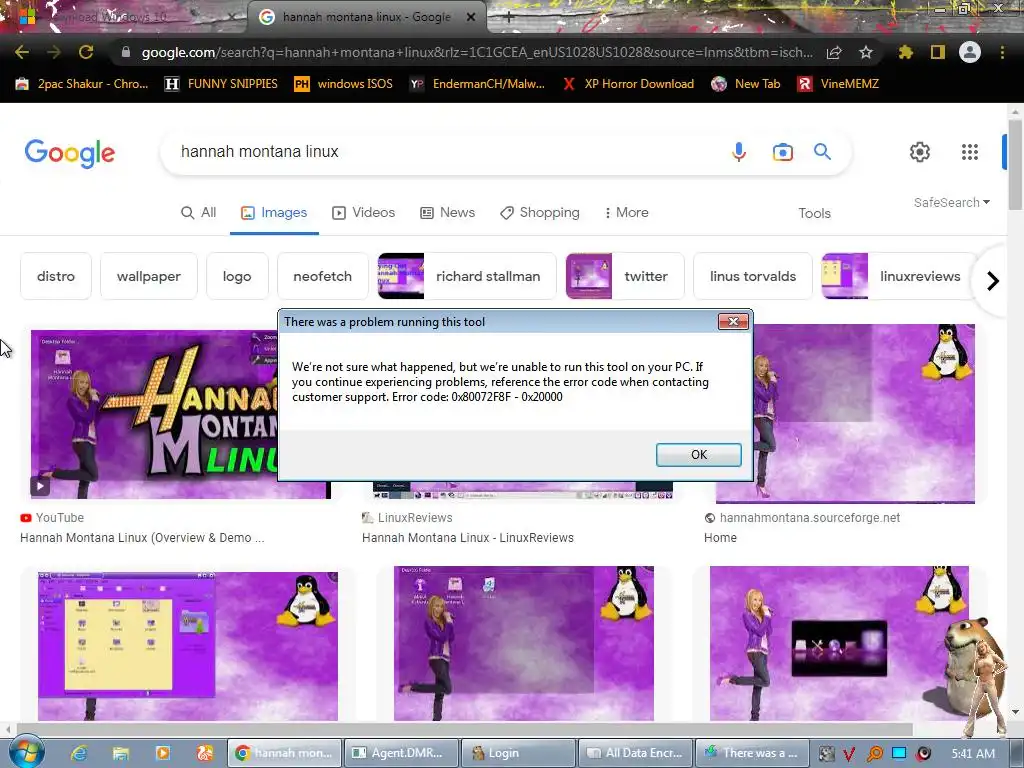Open hannahmontana.sourceforge.net Home thumbnail
This screenshot has height=768, width=1024.
pyautogui.click(x=864, y=414)
